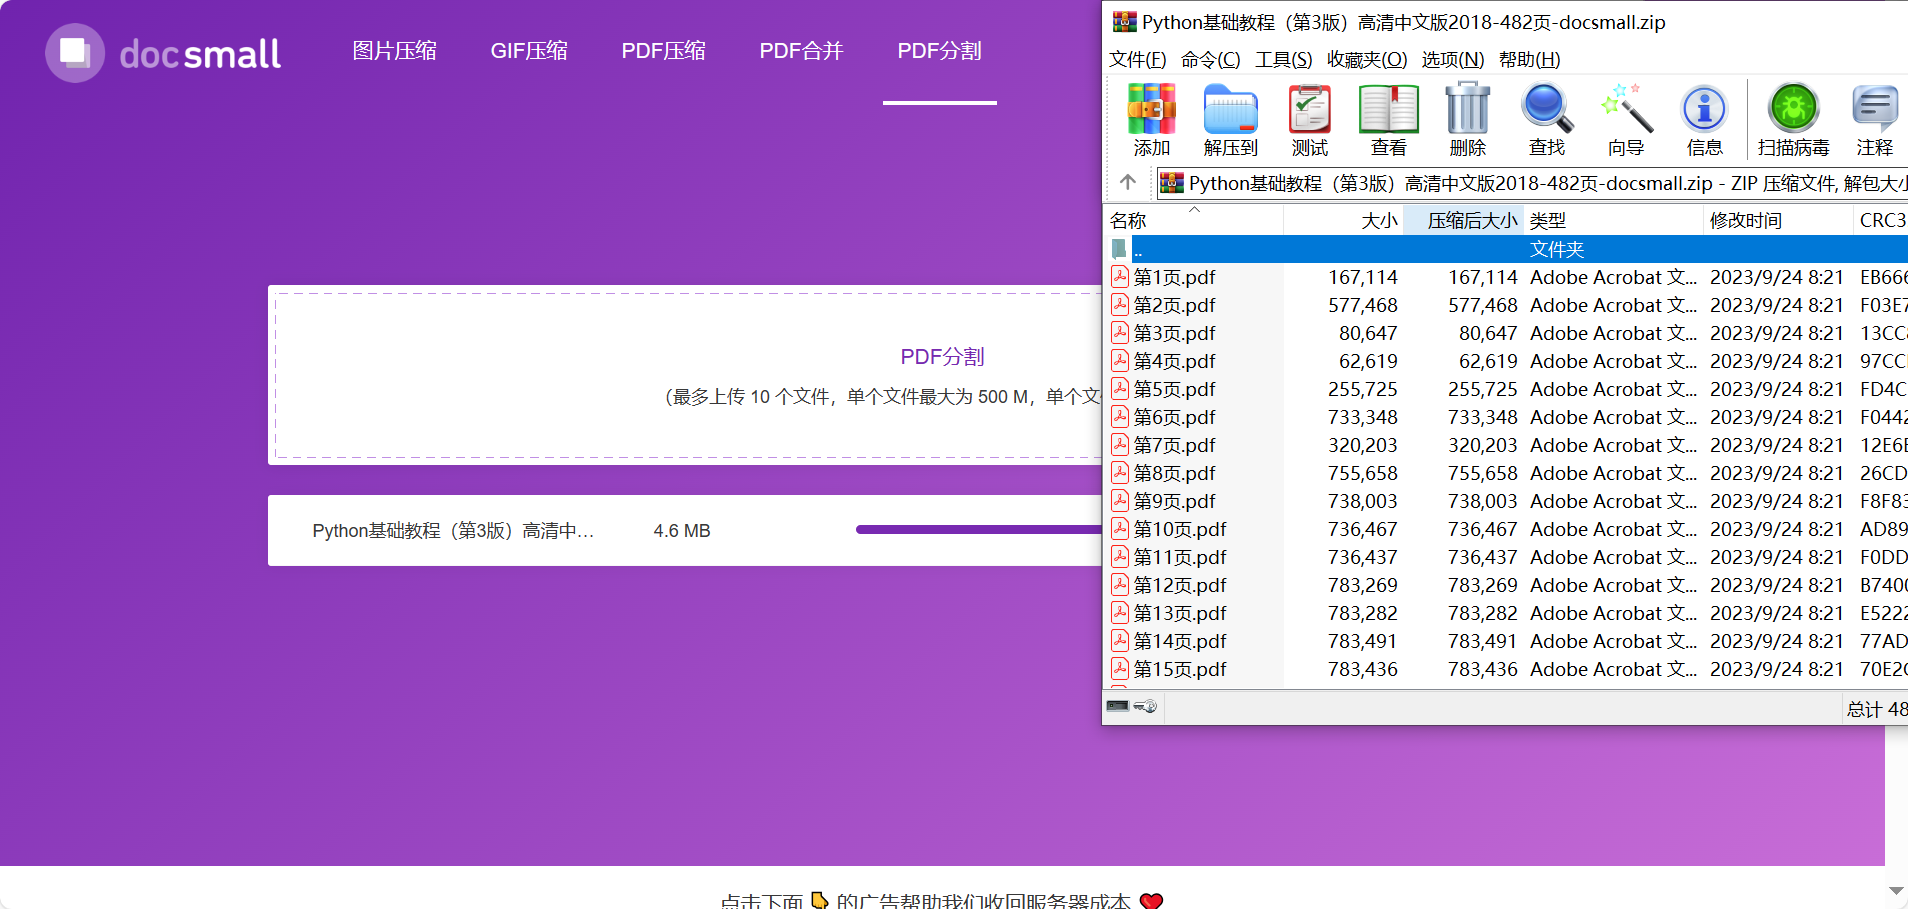
Task: Select file 第8页.pdf in the list
Action: coord(1174,473)
